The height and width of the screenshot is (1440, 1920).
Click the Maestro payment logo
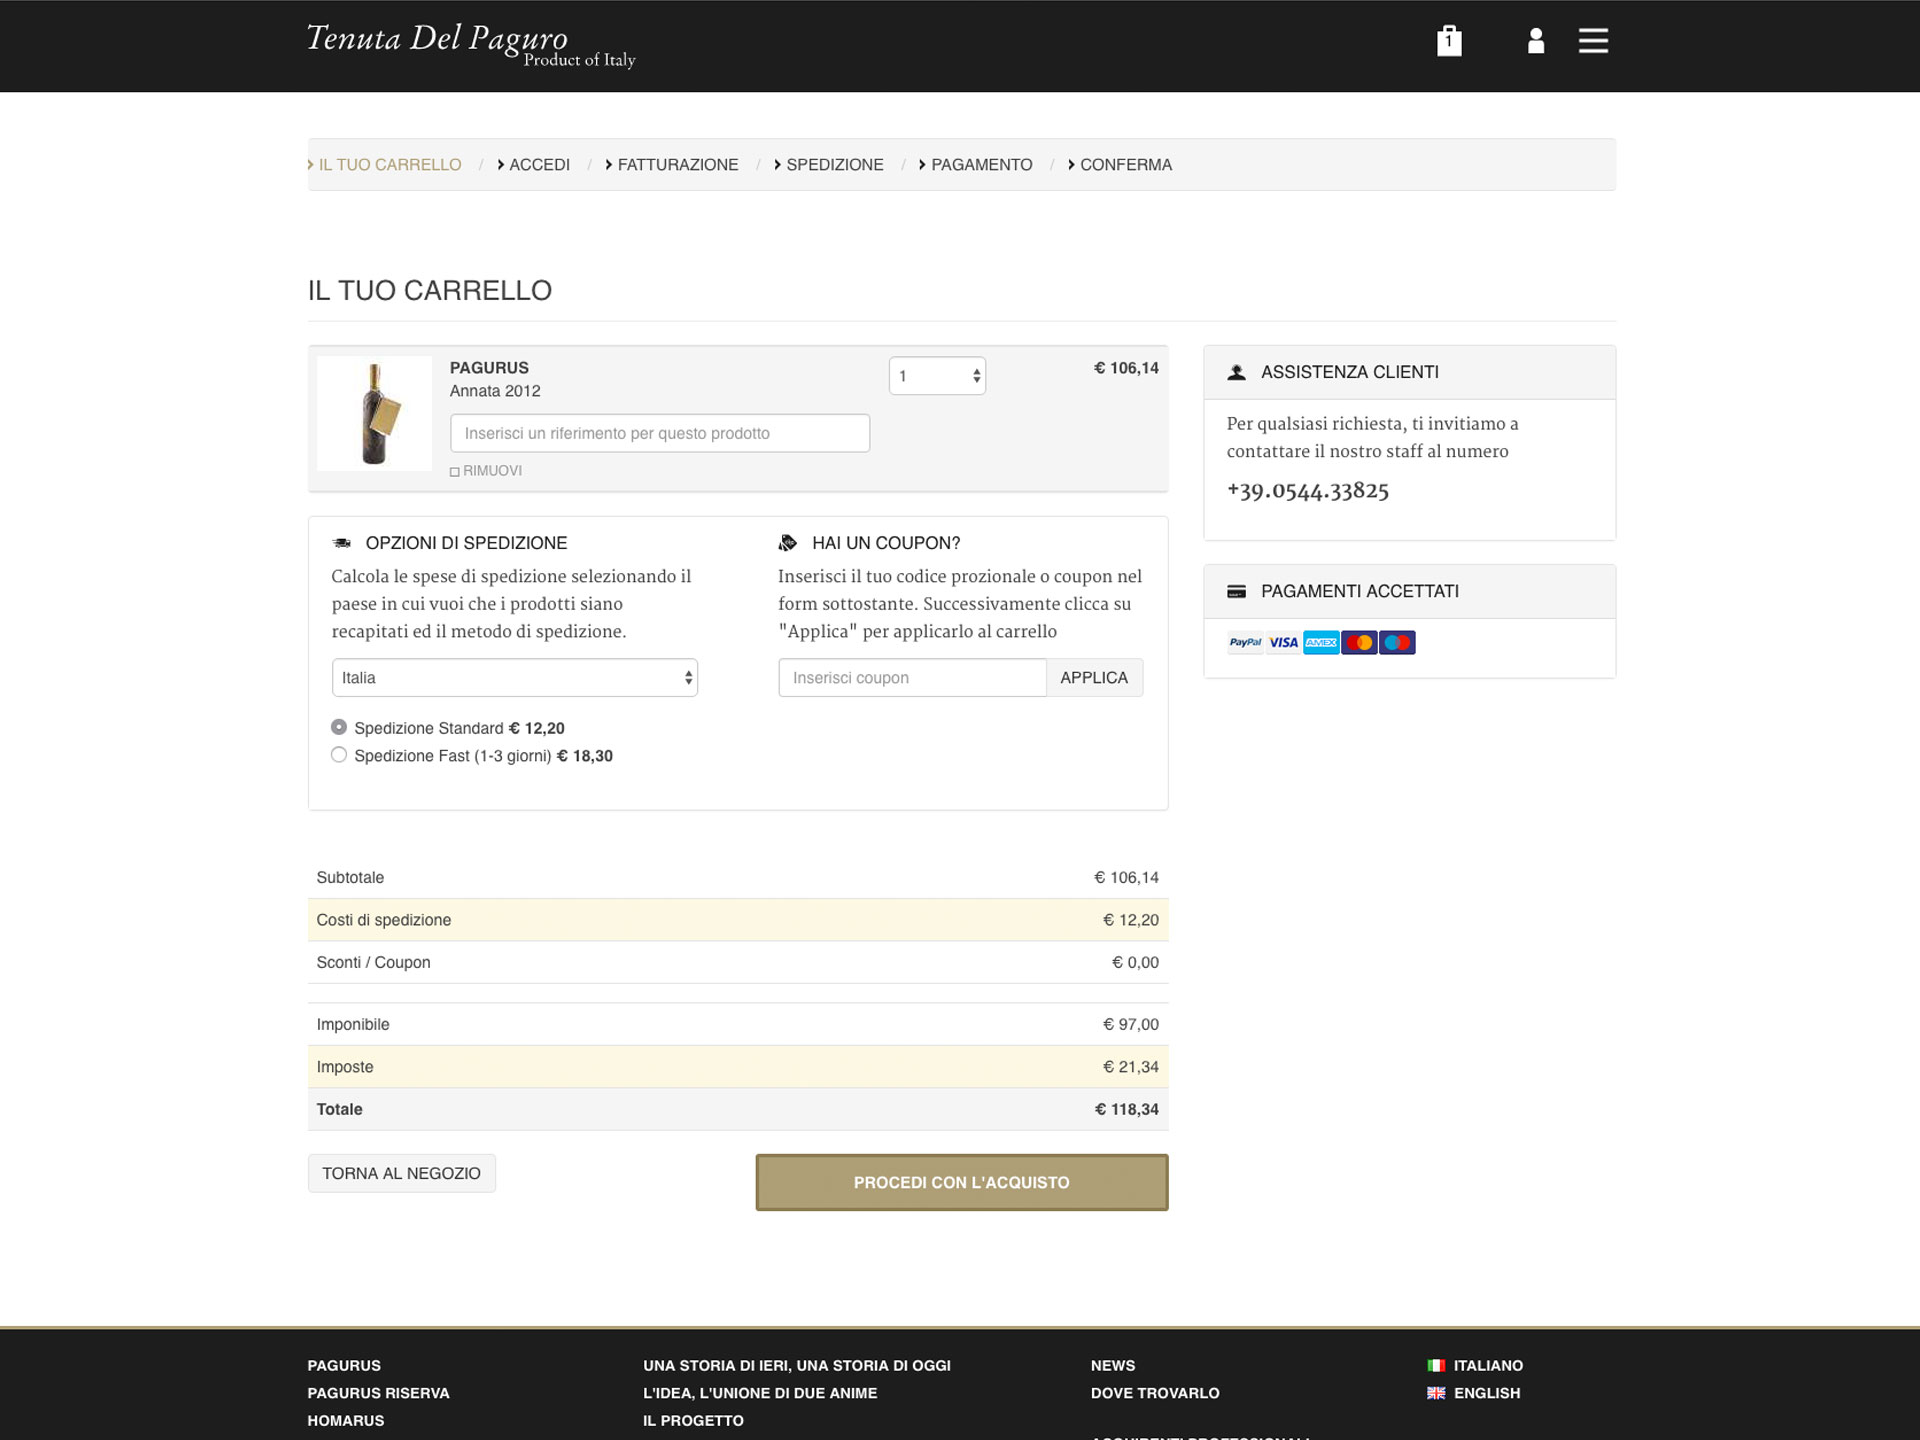(1397, 643)
